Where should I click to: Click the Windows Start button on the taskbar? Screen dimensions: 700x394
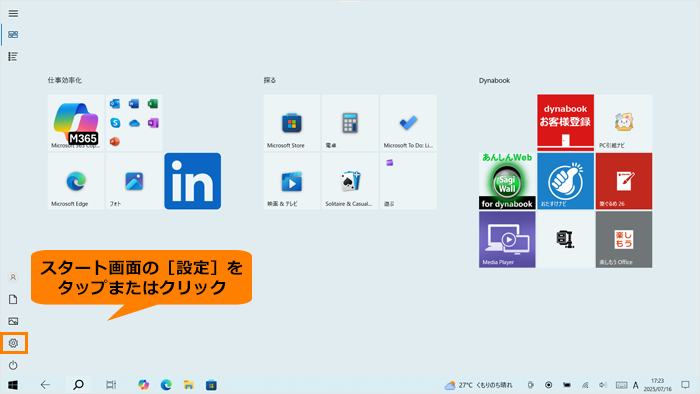13,385
